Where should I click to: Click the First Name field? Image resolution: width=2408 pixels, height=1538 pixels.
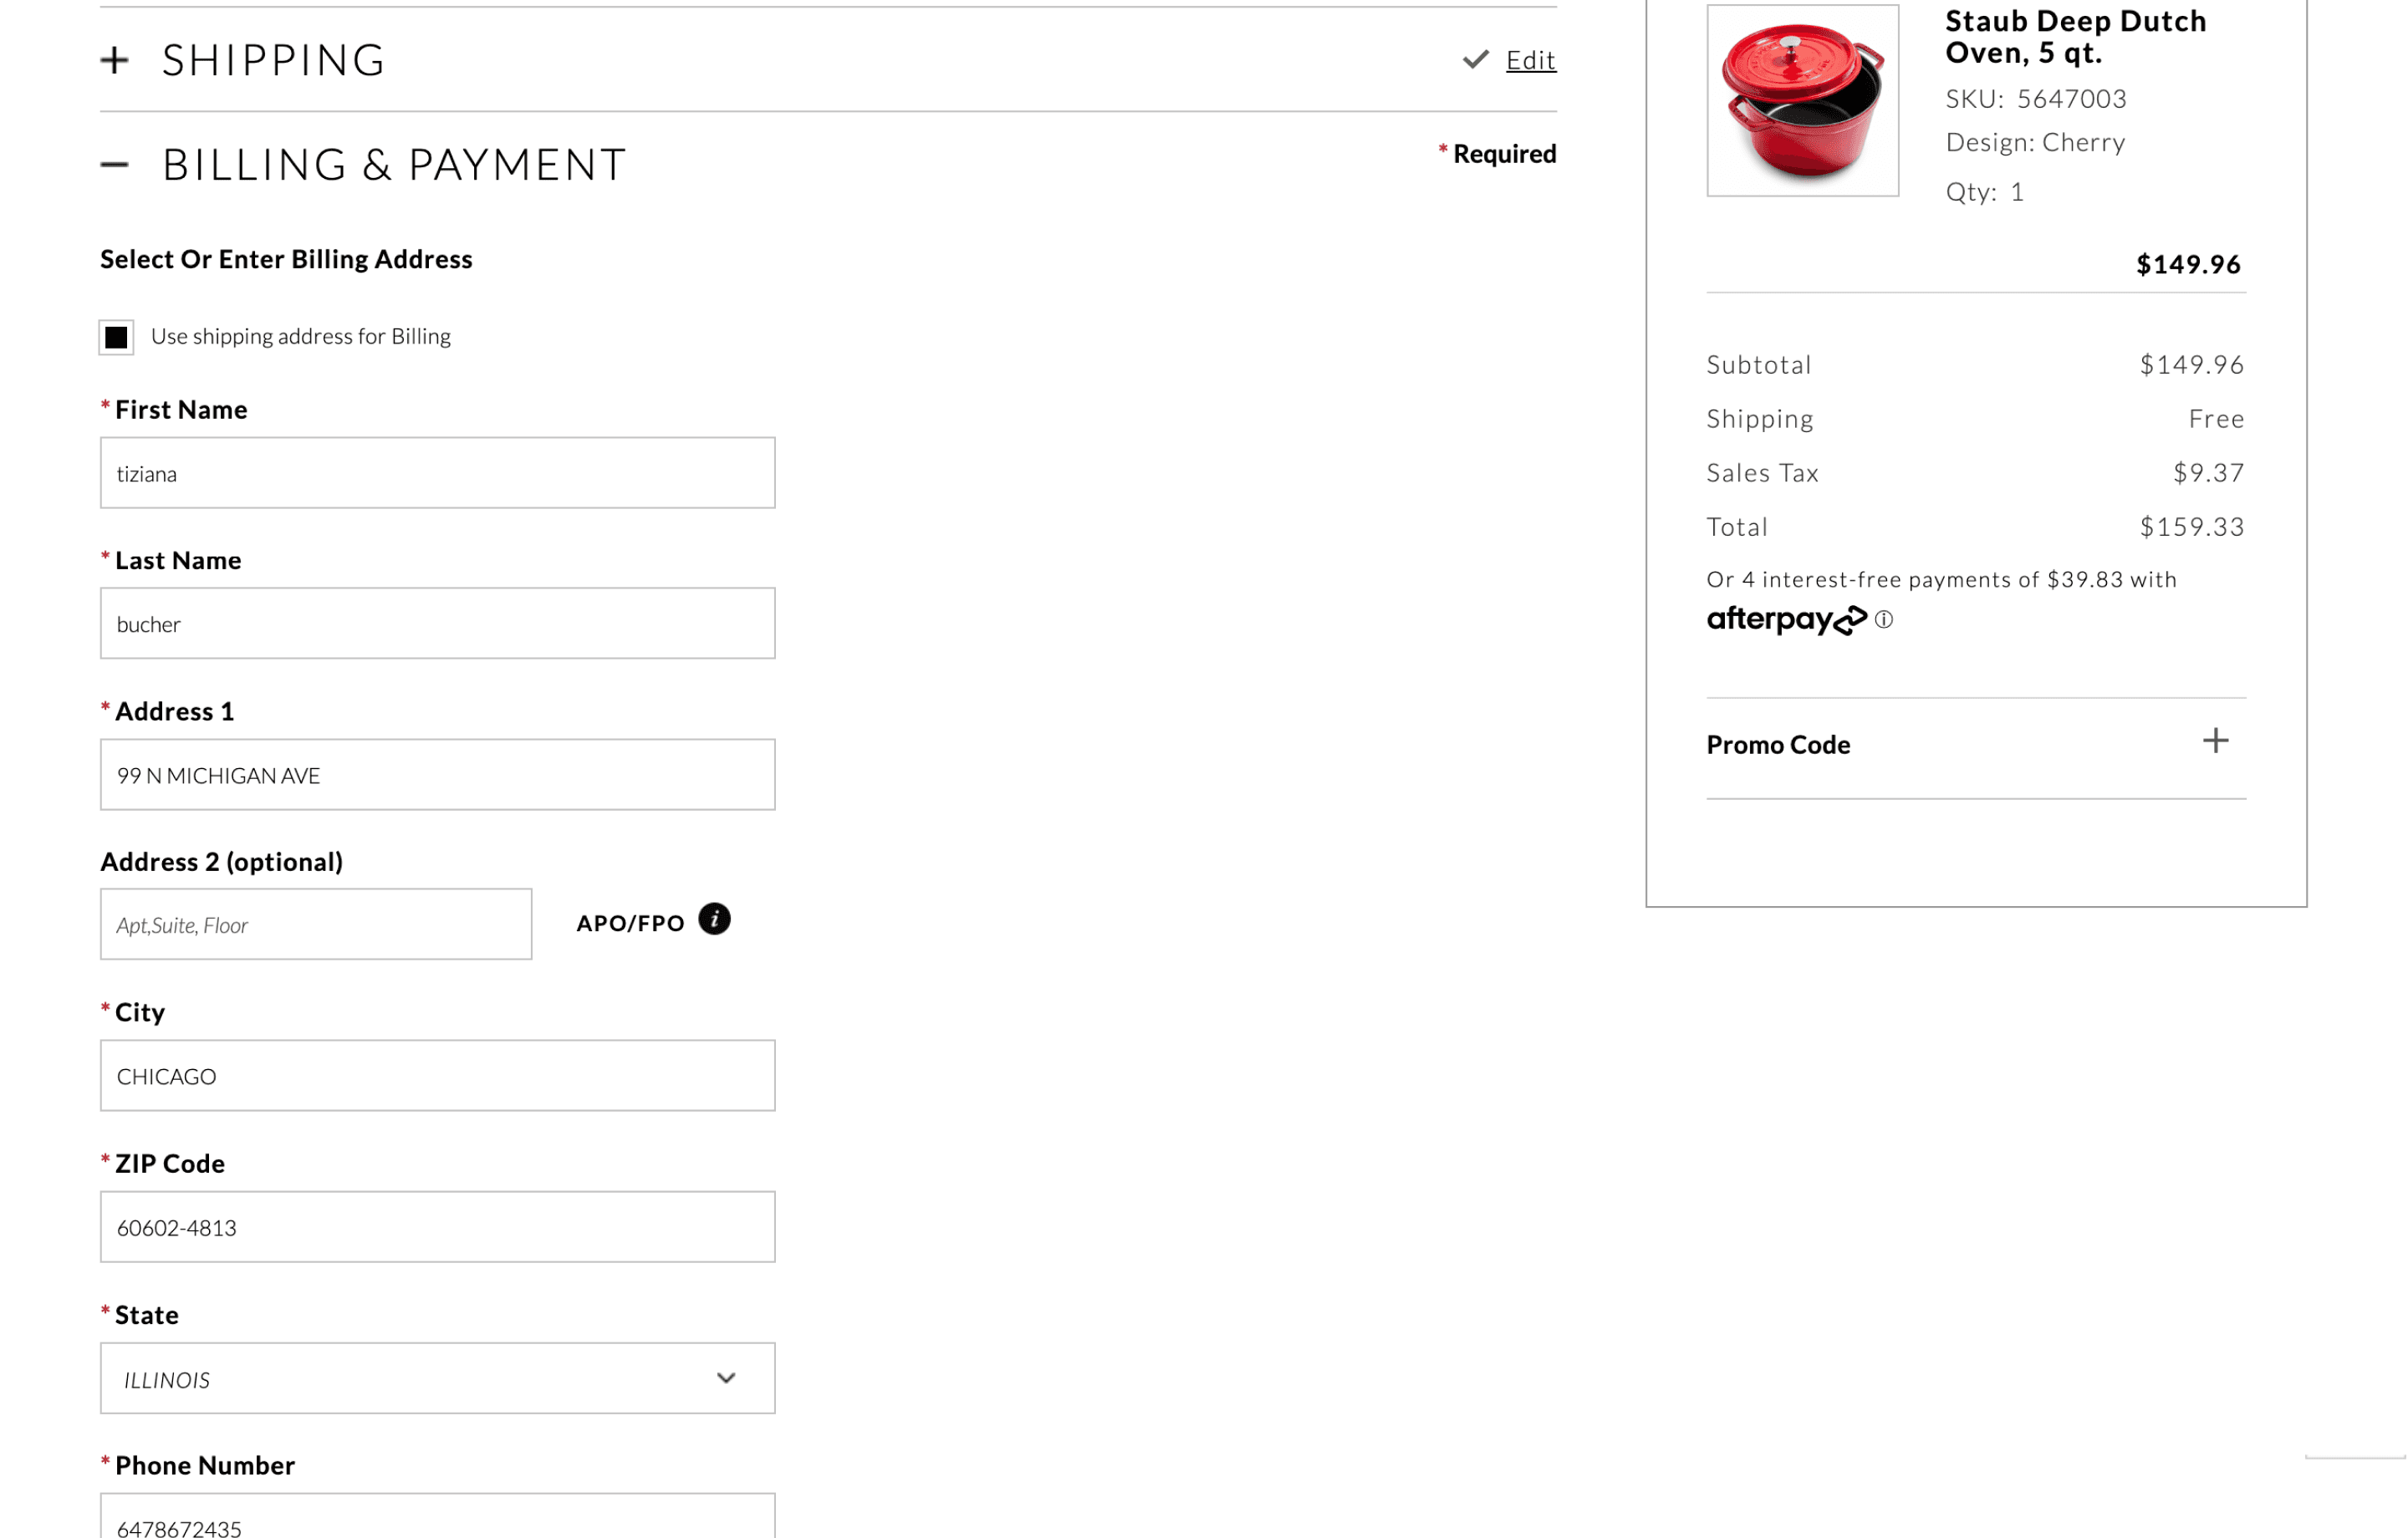click(x=437, y=473)
